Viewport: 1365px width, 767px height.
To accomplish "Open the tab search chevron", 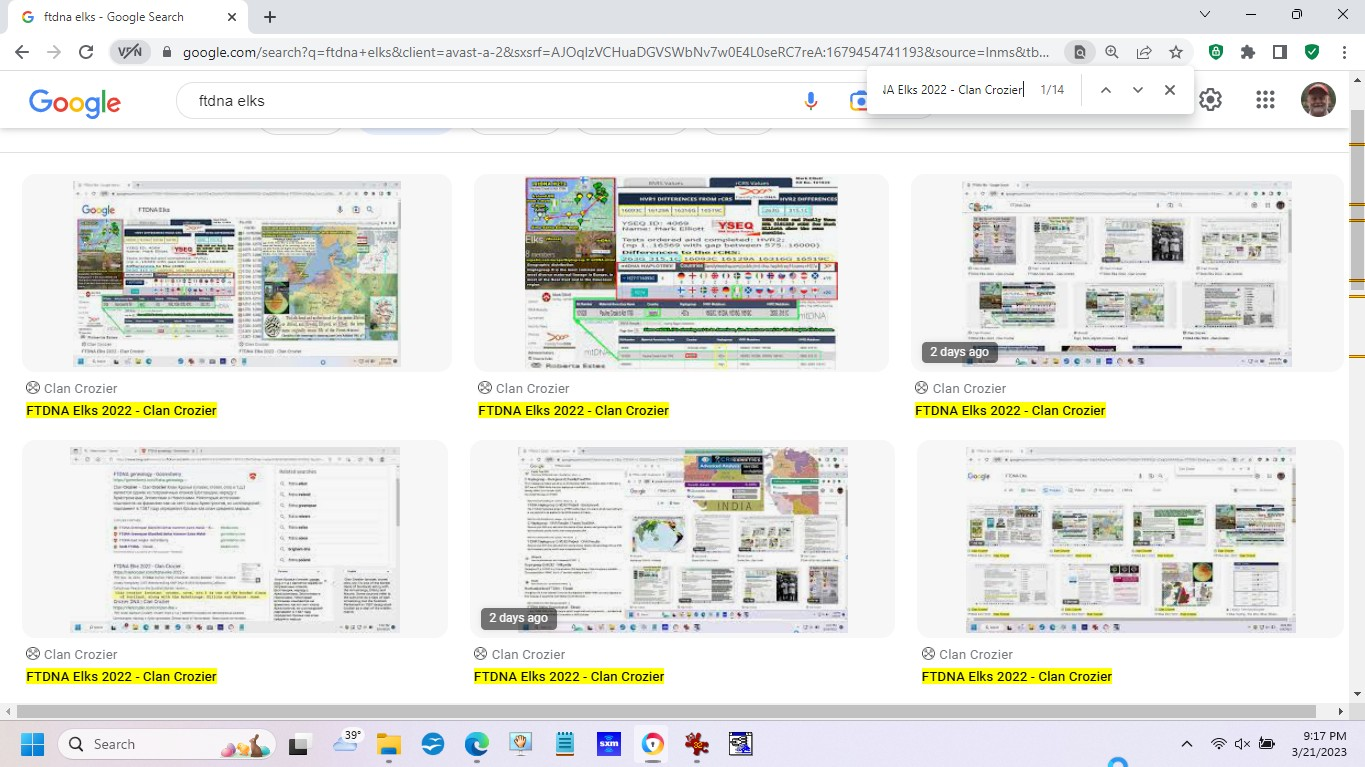I will pyautogui.click(x=1204, y=15).
